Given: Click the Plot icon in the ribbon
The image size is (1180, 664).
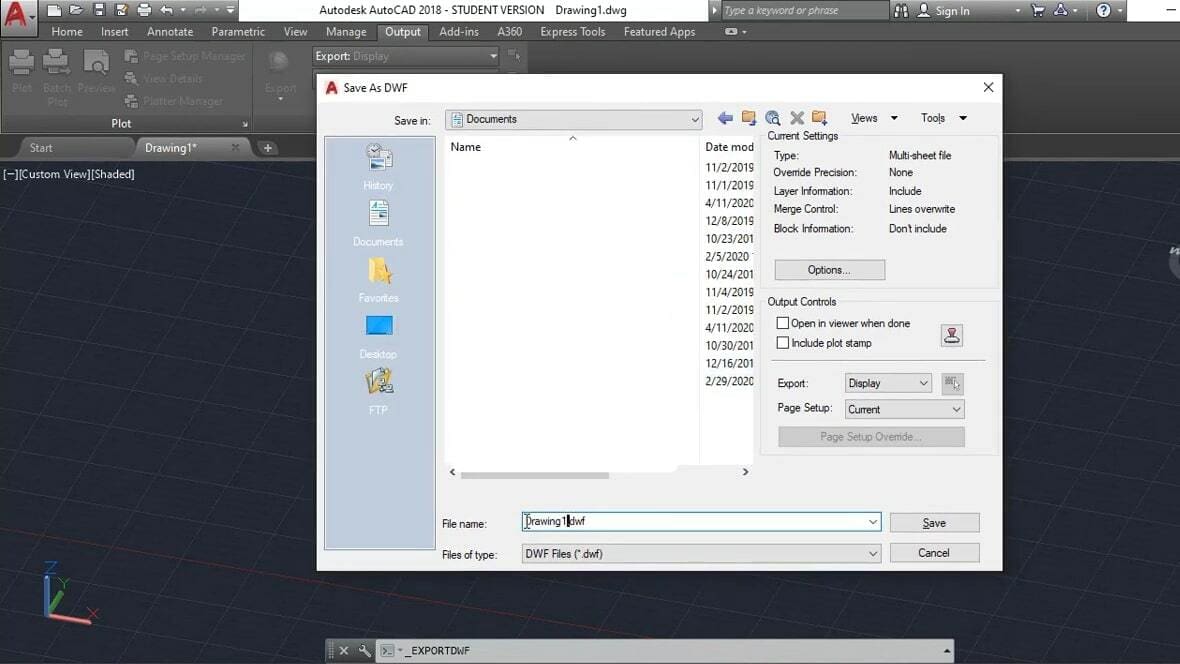Looking at the screenshot, I should 22,72.
